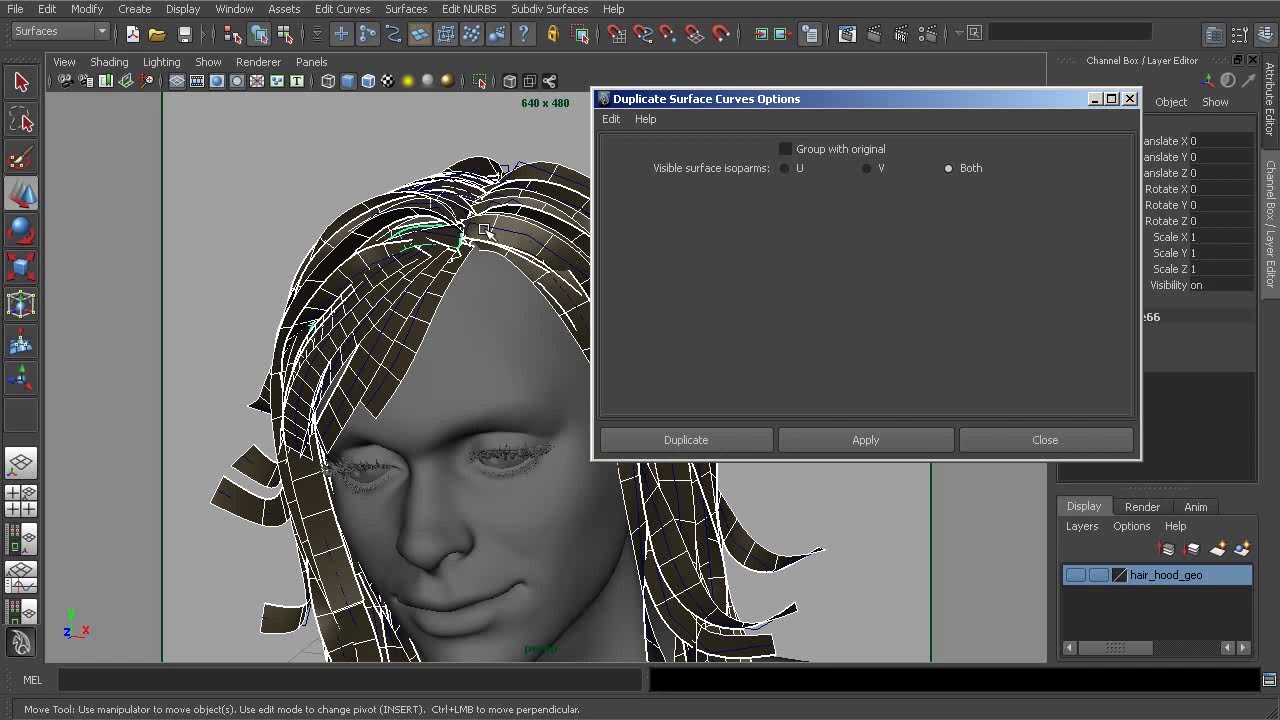The height and width of the screenshot is (720, 1280).
Task: Switch to the Anim layers tab
Action: pyautogui.click(x=1196, y=507)
